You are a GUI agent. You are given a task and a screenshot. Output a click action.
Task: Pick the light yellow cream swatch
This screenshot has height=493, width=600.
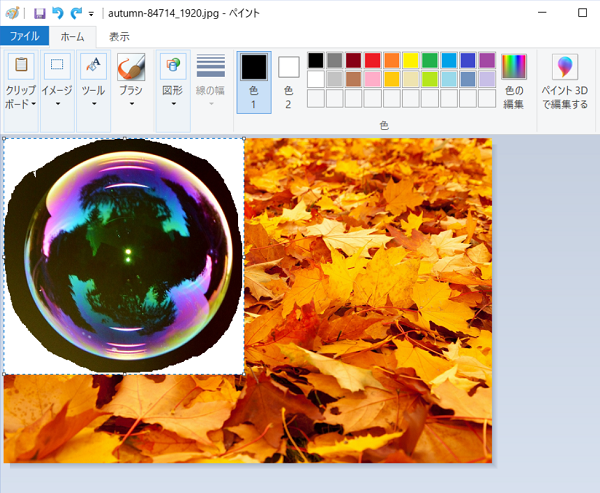click(411, 79)
